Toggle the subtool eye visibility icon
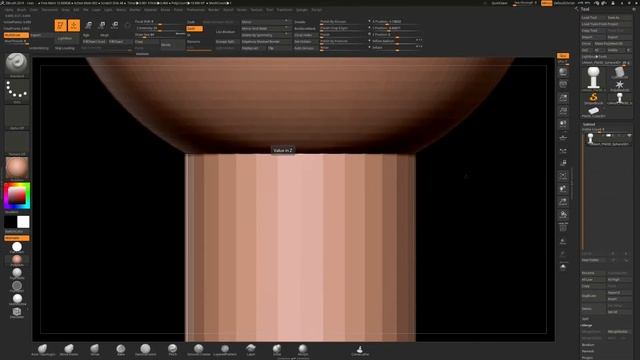The width and height of the screenshot is (640, 360). (x=629, y=136)
